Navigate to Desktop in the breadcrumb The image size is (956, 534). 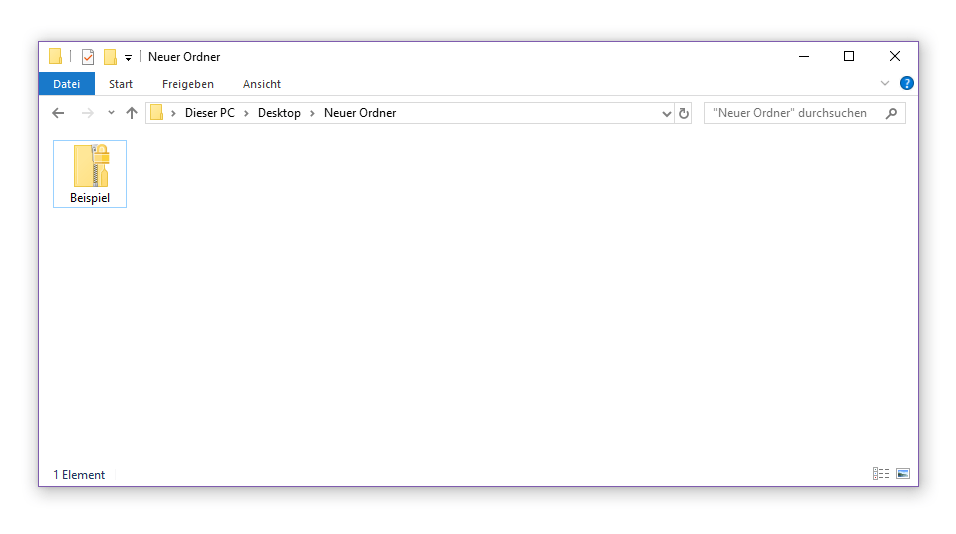[x=279, y=113]
